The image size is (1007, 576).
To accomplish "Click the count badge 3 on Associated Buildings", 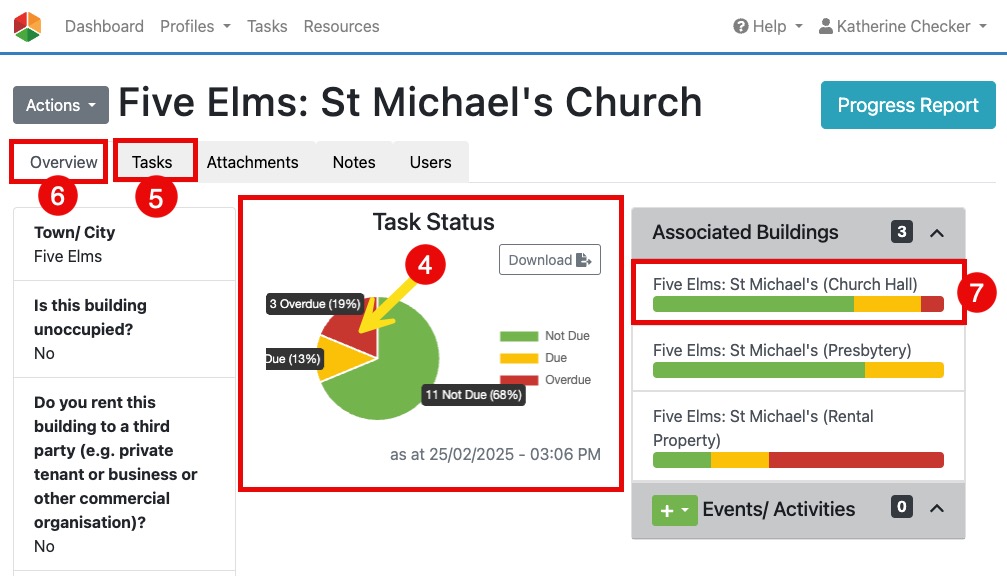I will pyautogui.click(x=899, y=232).
